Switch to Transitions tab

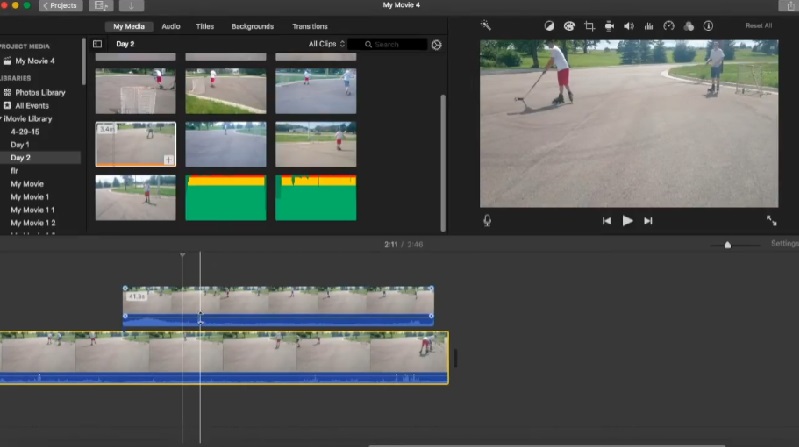click(310, 27)
